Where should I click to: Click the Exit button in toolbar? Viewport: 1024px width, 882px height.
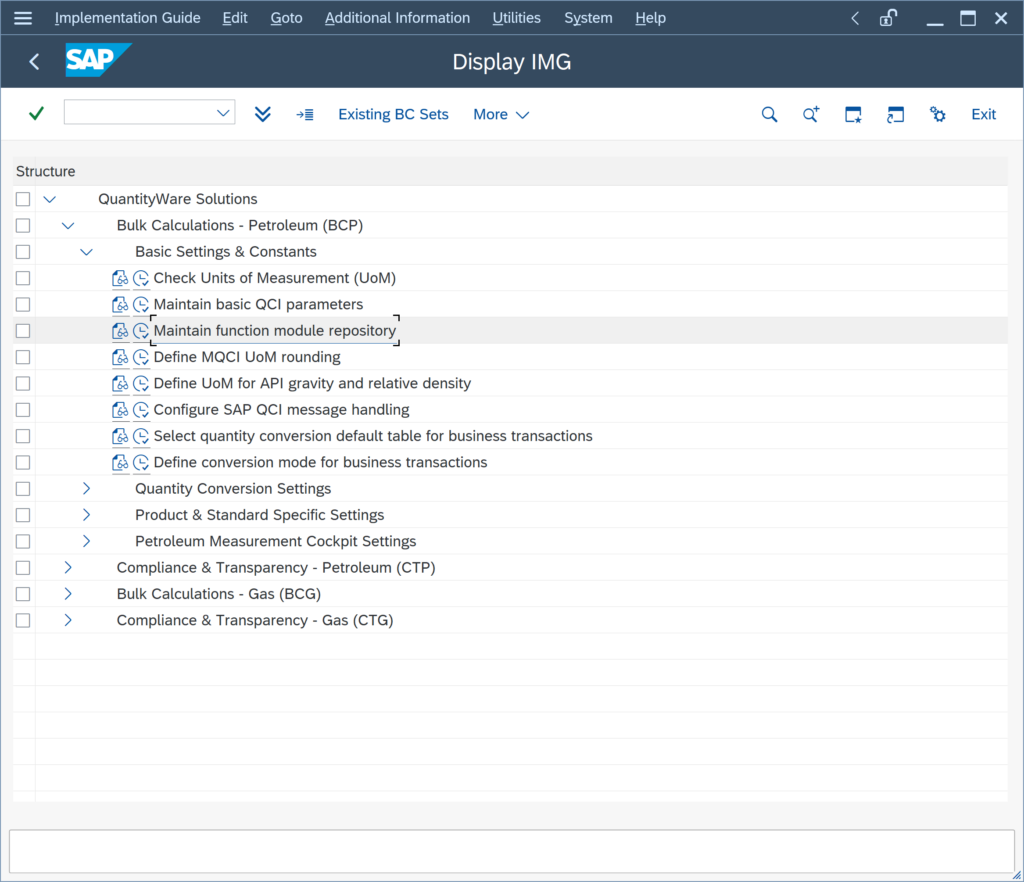tap(984, 115)
